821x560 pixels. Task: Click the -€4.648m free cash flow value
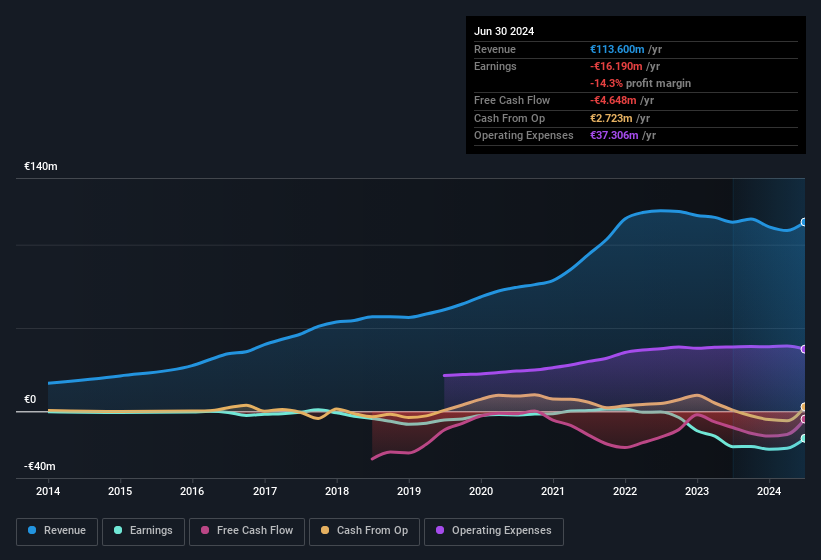[x=613, y=100]
